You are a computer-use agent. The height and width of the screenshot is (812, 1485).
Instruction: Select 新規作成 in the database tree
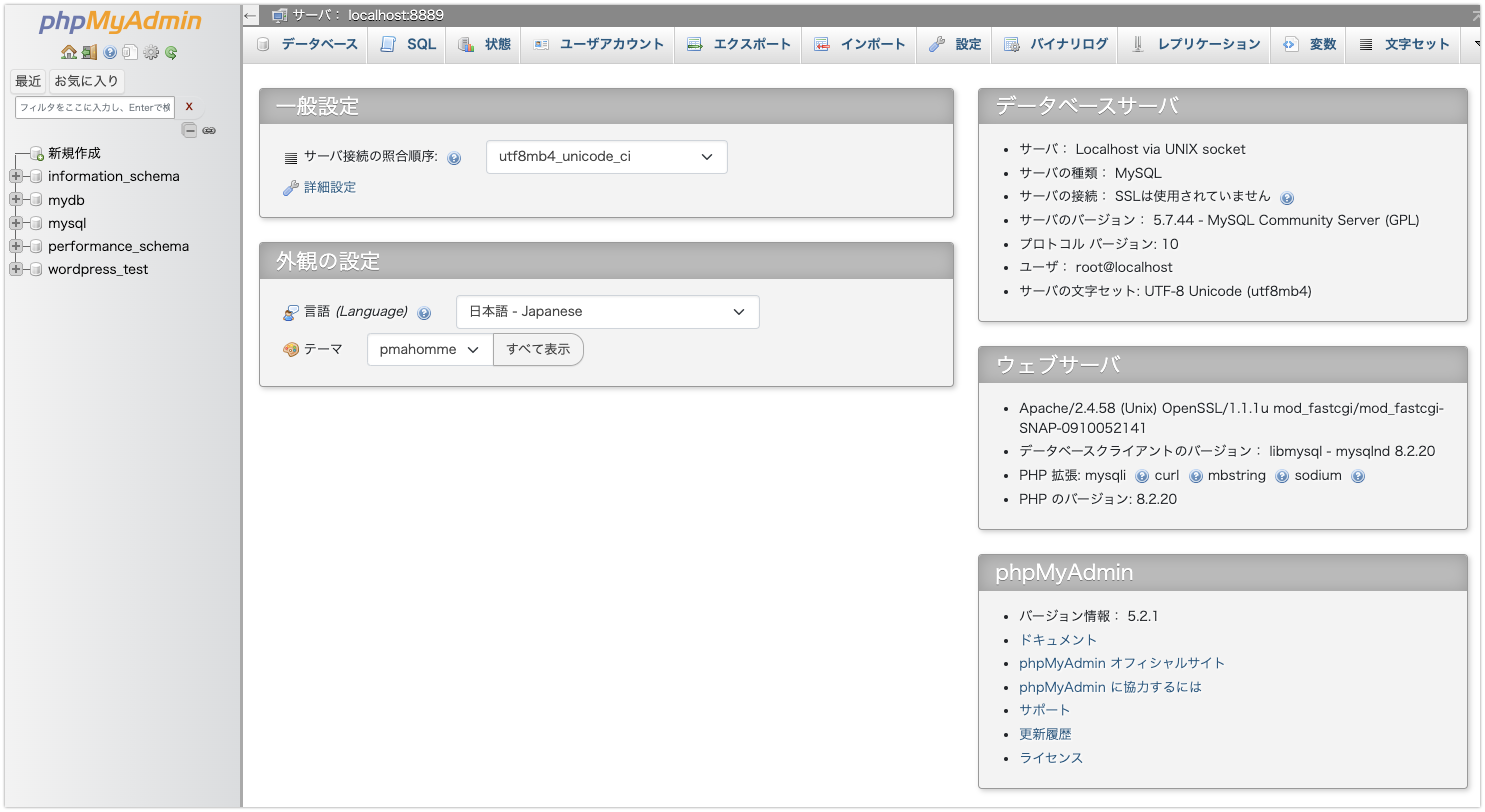[74, 153]
